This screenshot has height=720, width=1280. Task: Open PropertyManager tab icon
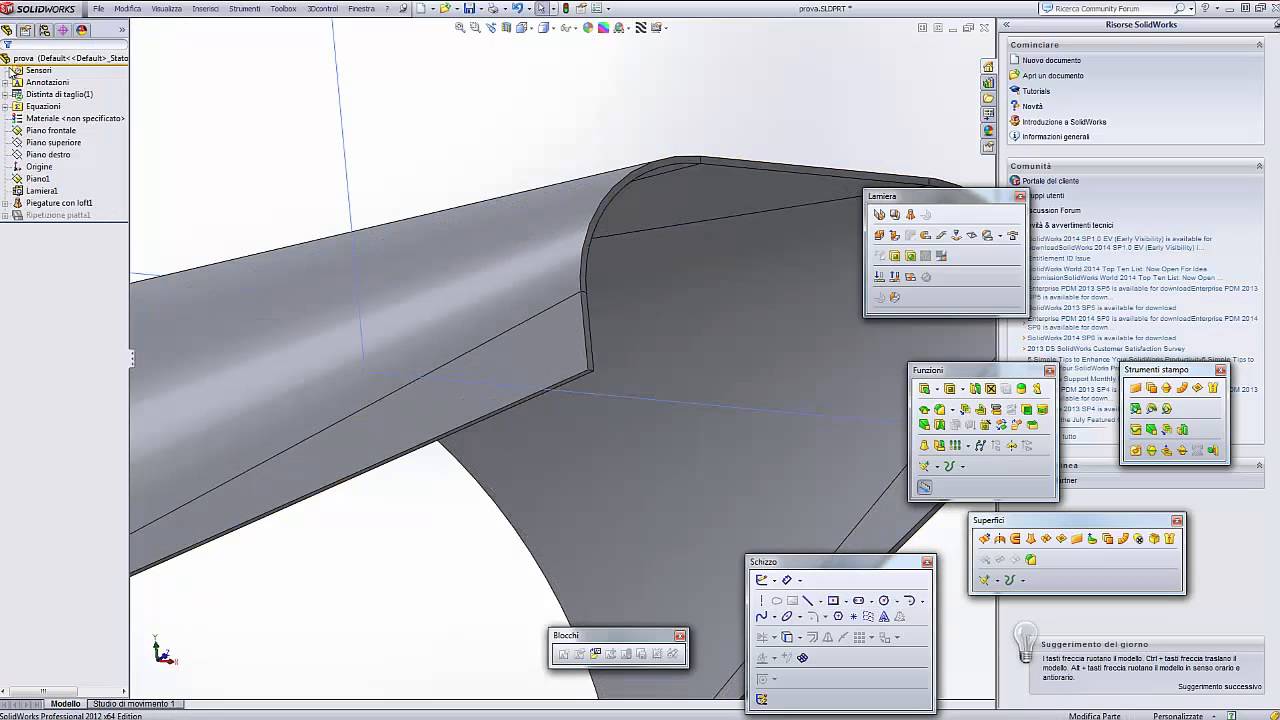(25, 30)
